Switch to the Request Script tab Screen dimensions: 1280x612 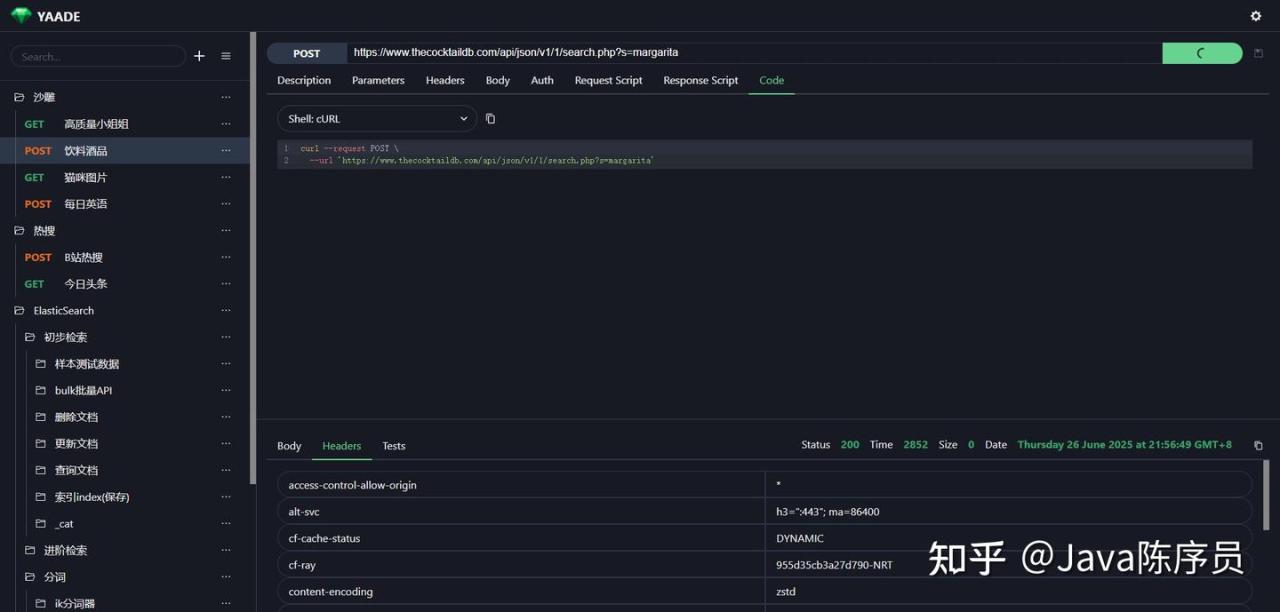[608, 80]
